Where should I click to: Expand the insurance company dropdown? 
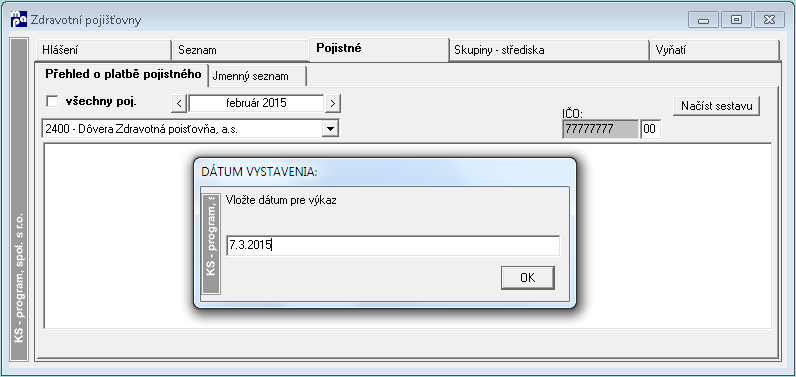pyautogui.click(x=330, y=129)
